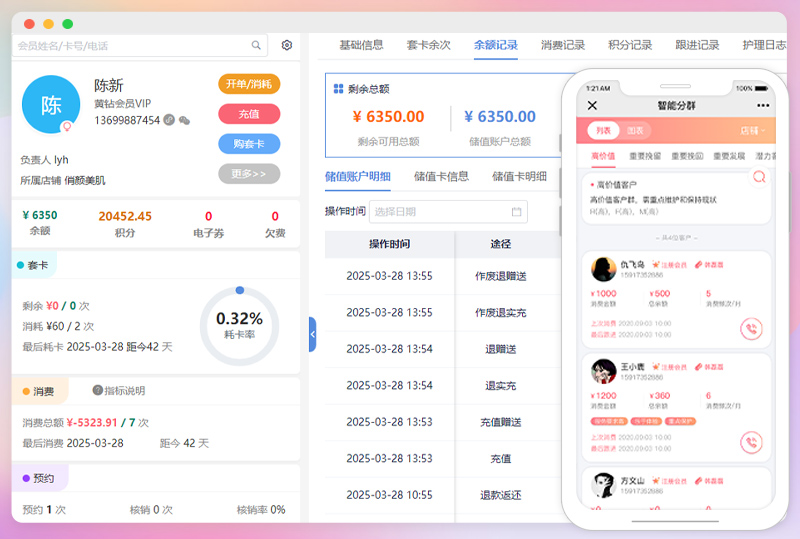Switch to 跟进记录 tab
Viewport: 800px width, 539px height.
697,45
